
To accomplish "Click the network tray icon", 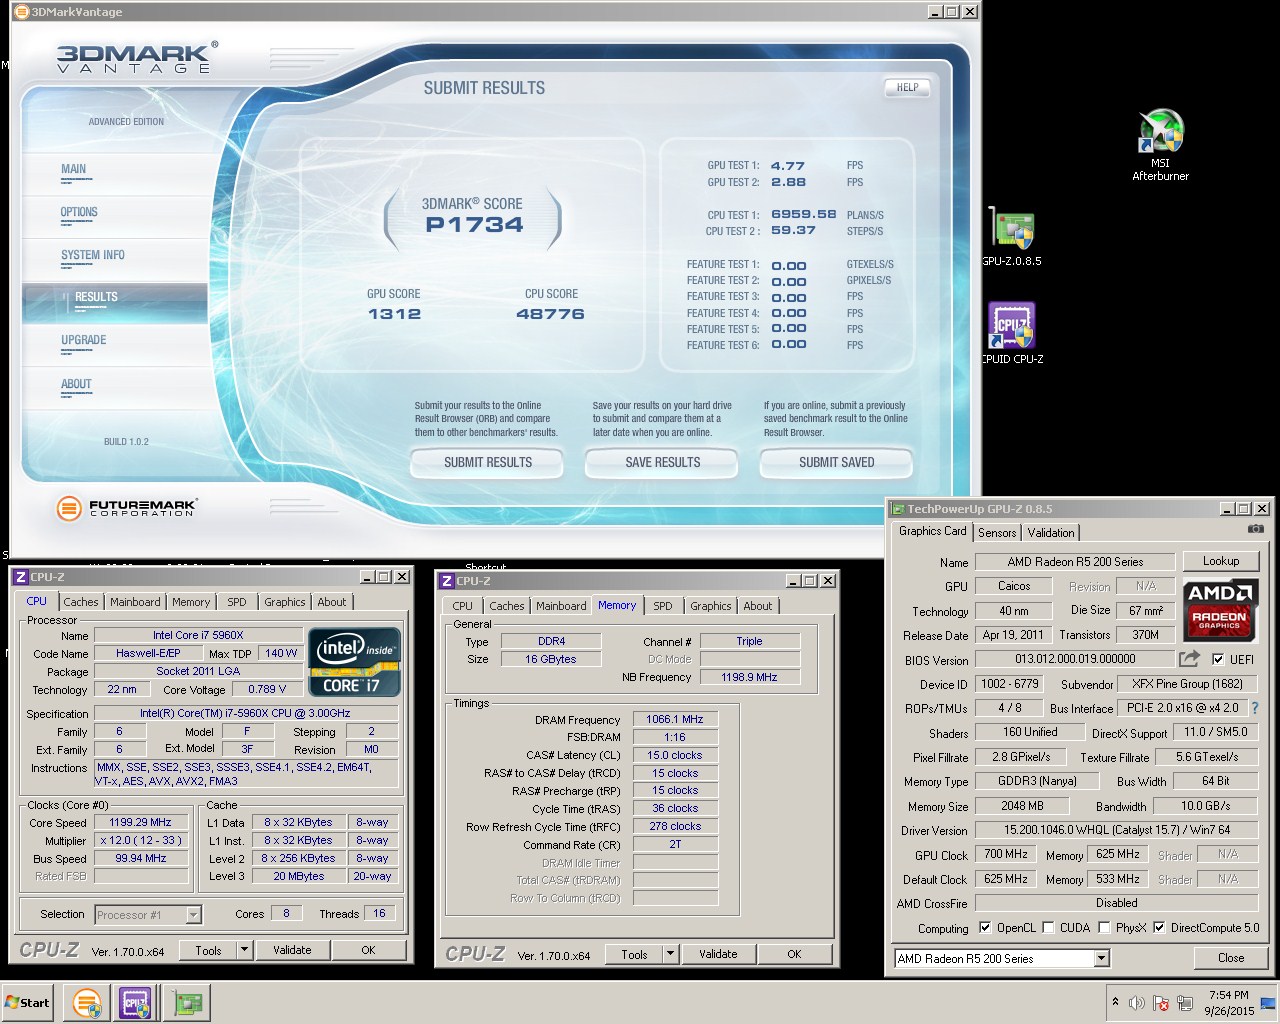I will tap(1185, 1003).
